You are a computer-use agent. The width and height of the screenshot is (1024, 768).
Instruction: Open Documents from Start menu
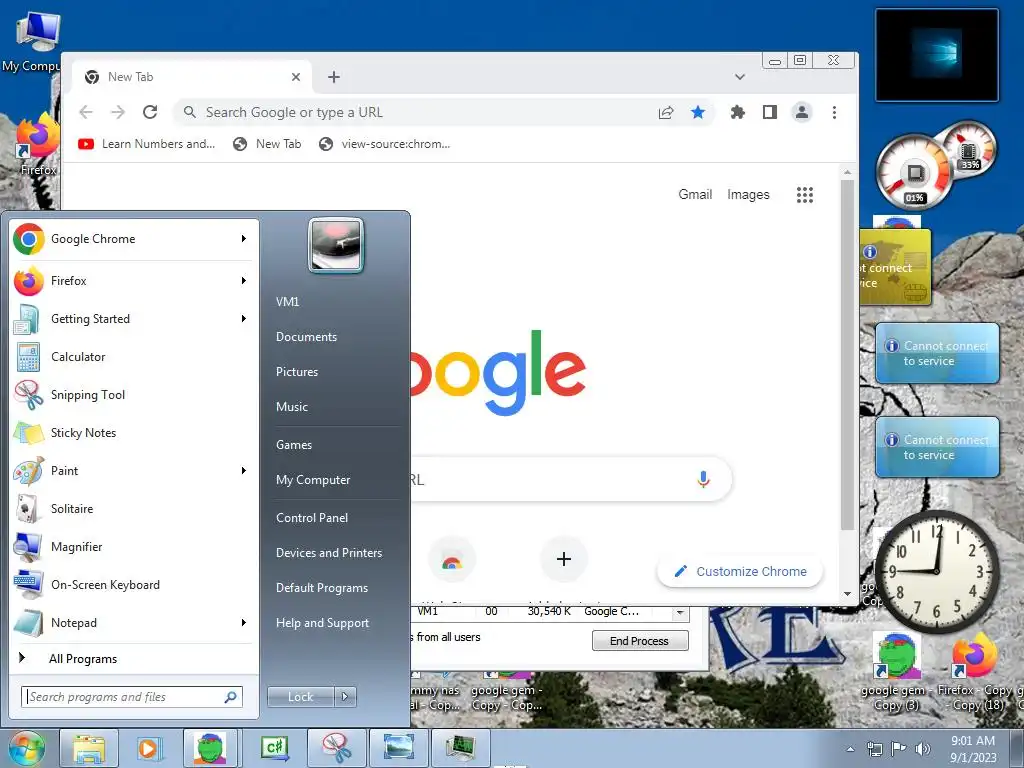pyautogui.click(x=306, y=337)
